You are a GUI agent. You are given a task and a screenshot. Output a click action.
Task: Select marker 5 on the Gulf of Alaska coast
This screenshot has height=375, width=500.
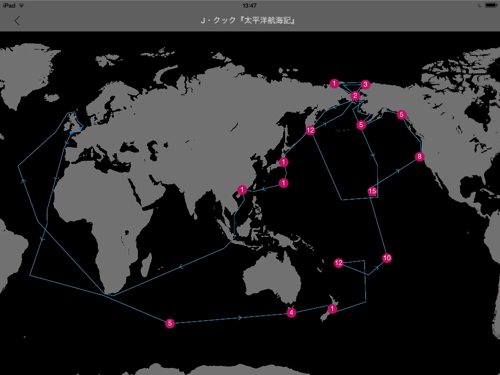coord(402,115)
